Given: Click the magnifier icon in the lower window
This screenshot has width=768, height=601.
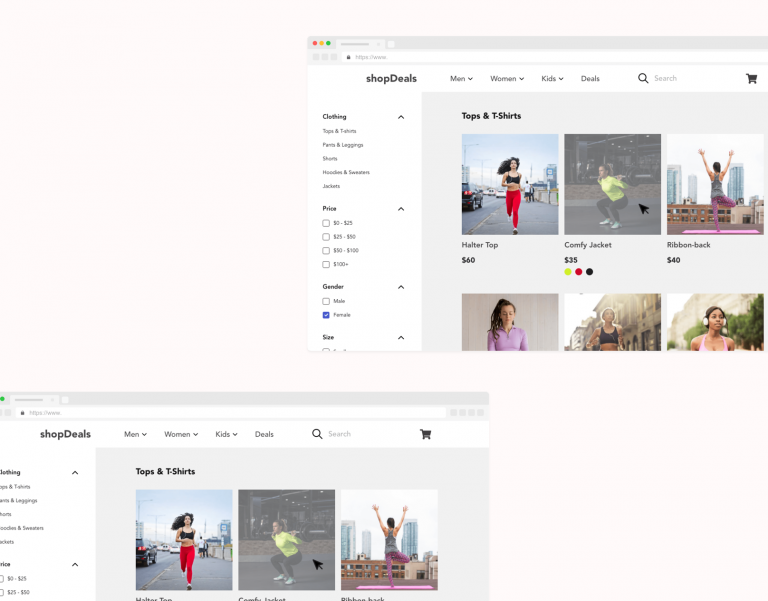Looking at the screenshot, I should pyautogui.click(x=317, y=434).
